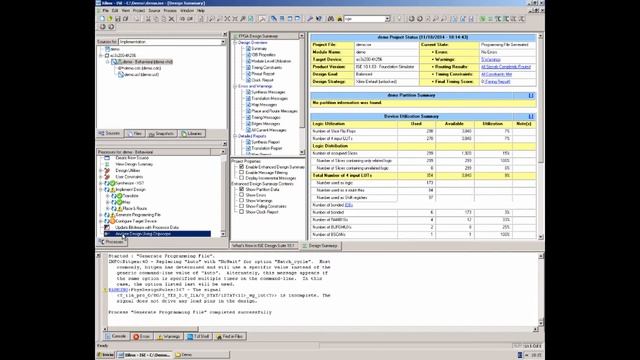The image size is (640, 360).
Task: Toggle Enable Message Filtering checkbox
Action: (x=242, y=172)
